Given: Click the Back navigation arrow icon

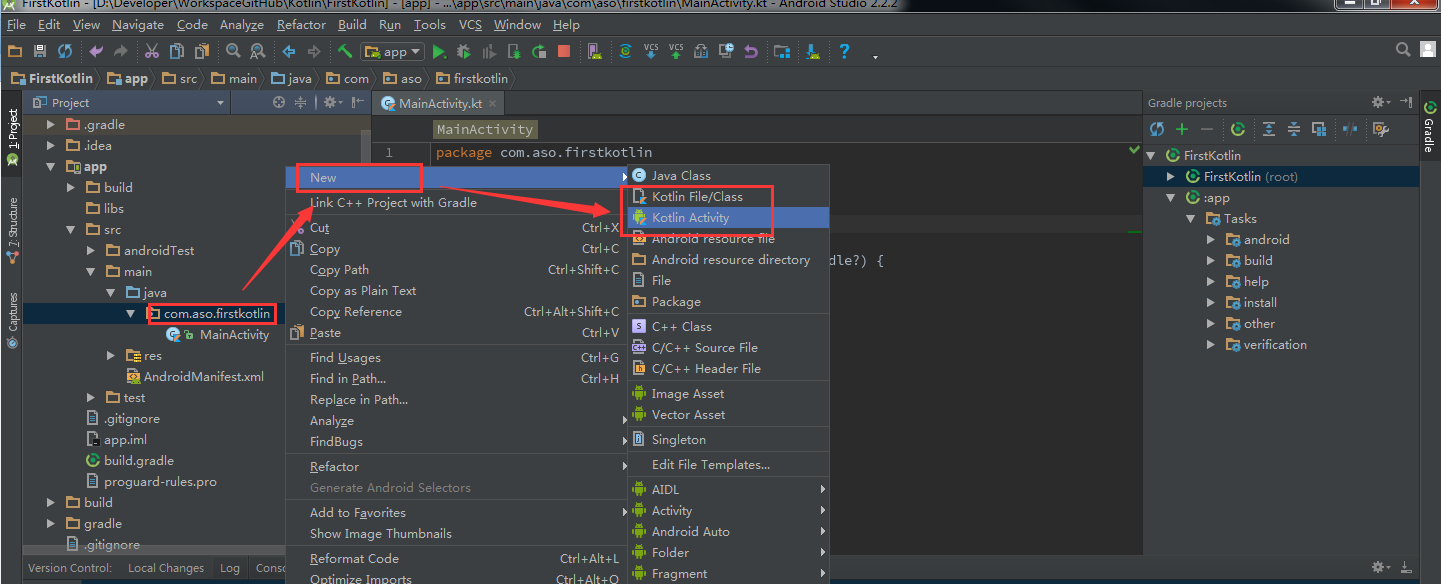Looking at the screenshot, I should tap(289, 51).
